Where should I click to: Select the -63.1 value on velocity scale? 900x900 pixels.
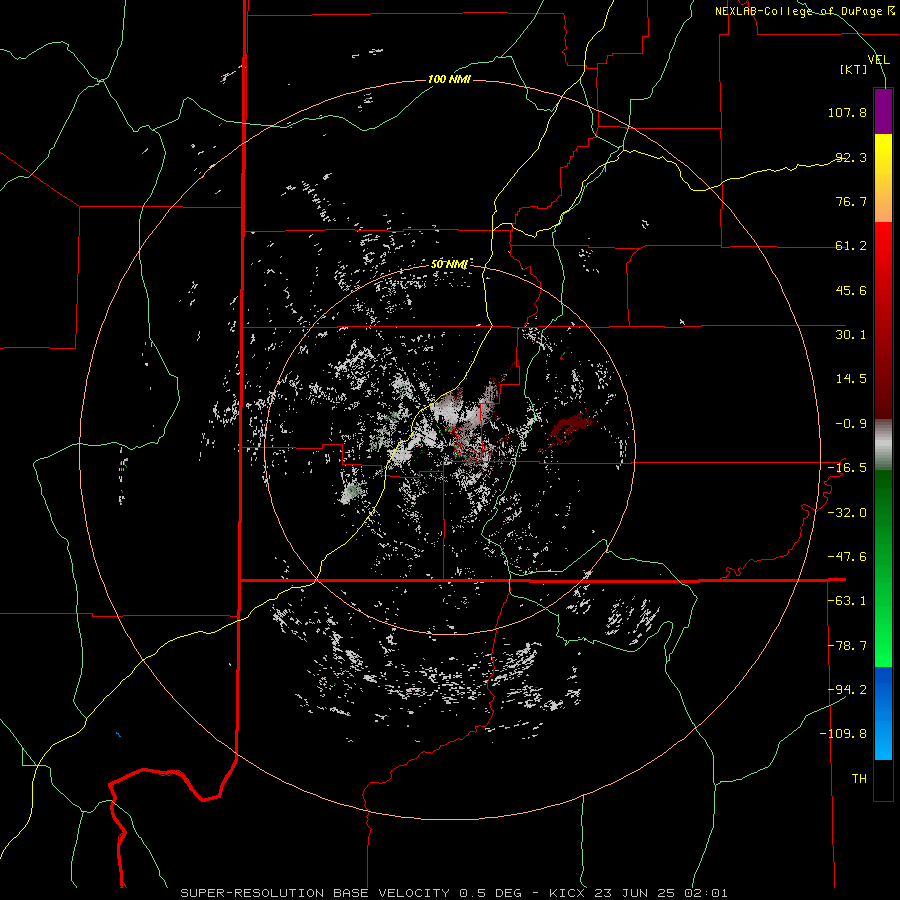pyautogui.click(x=847, y=601)
